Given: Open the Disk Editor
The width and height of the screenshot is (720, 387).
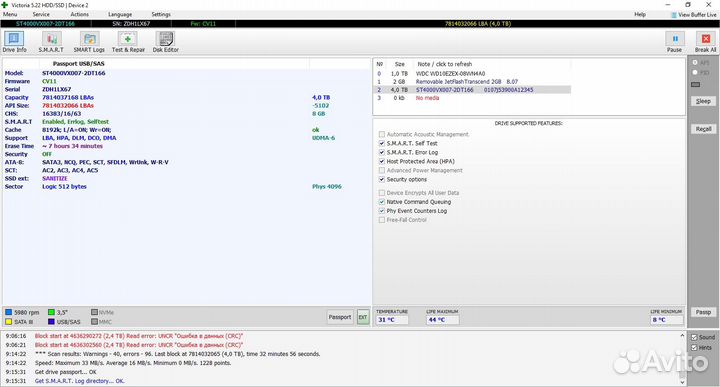Looking at the screenshot, I should tap(165, 42).
